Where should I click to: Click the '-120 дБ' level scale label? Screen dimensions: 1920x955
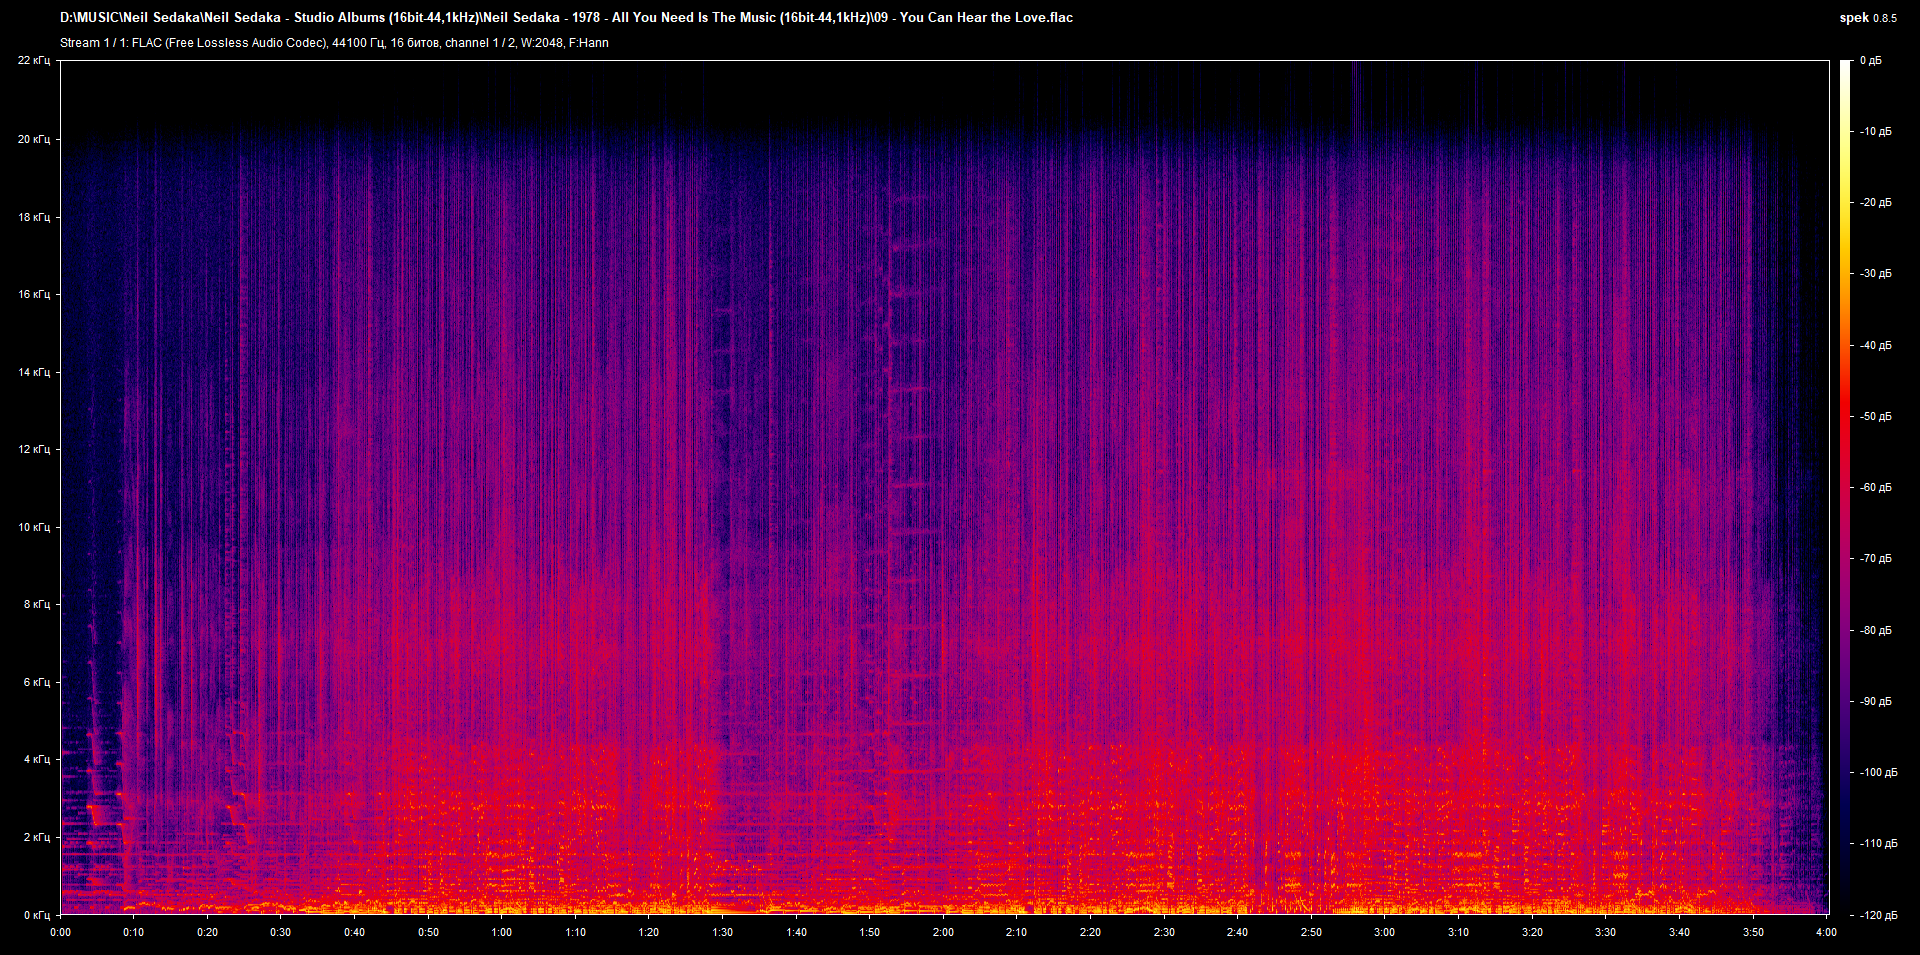[x=1878, y=916]
